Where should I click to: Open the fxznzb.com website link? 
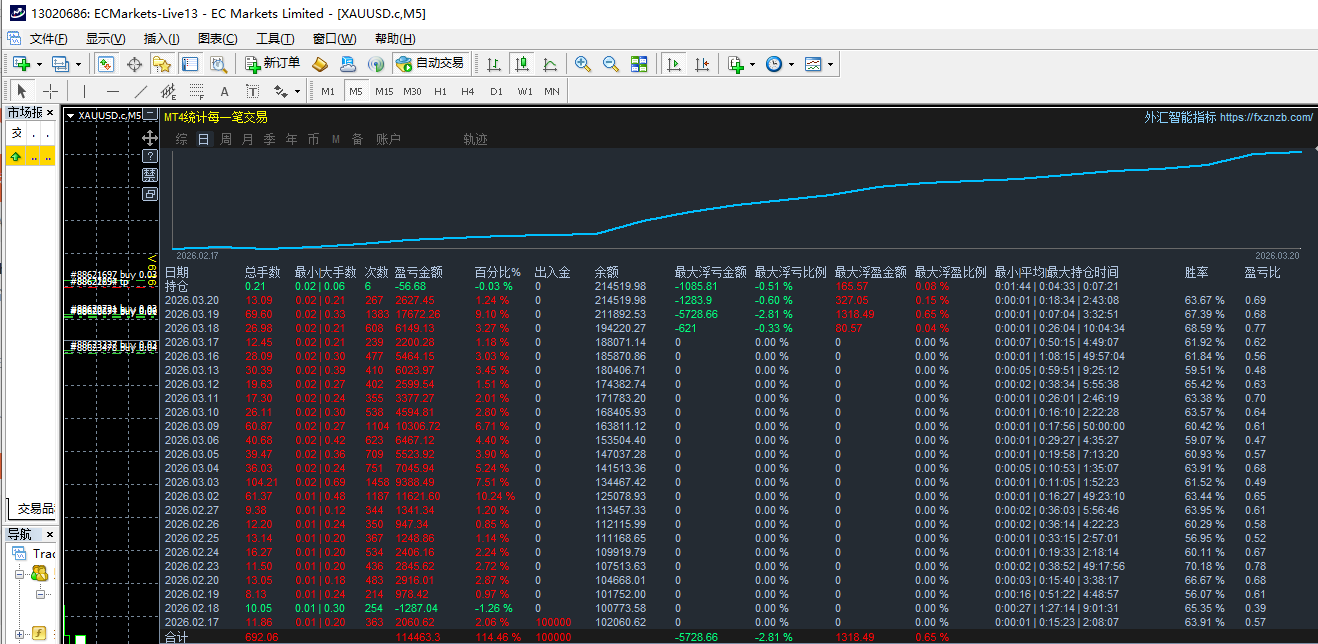coord(1266,117)
